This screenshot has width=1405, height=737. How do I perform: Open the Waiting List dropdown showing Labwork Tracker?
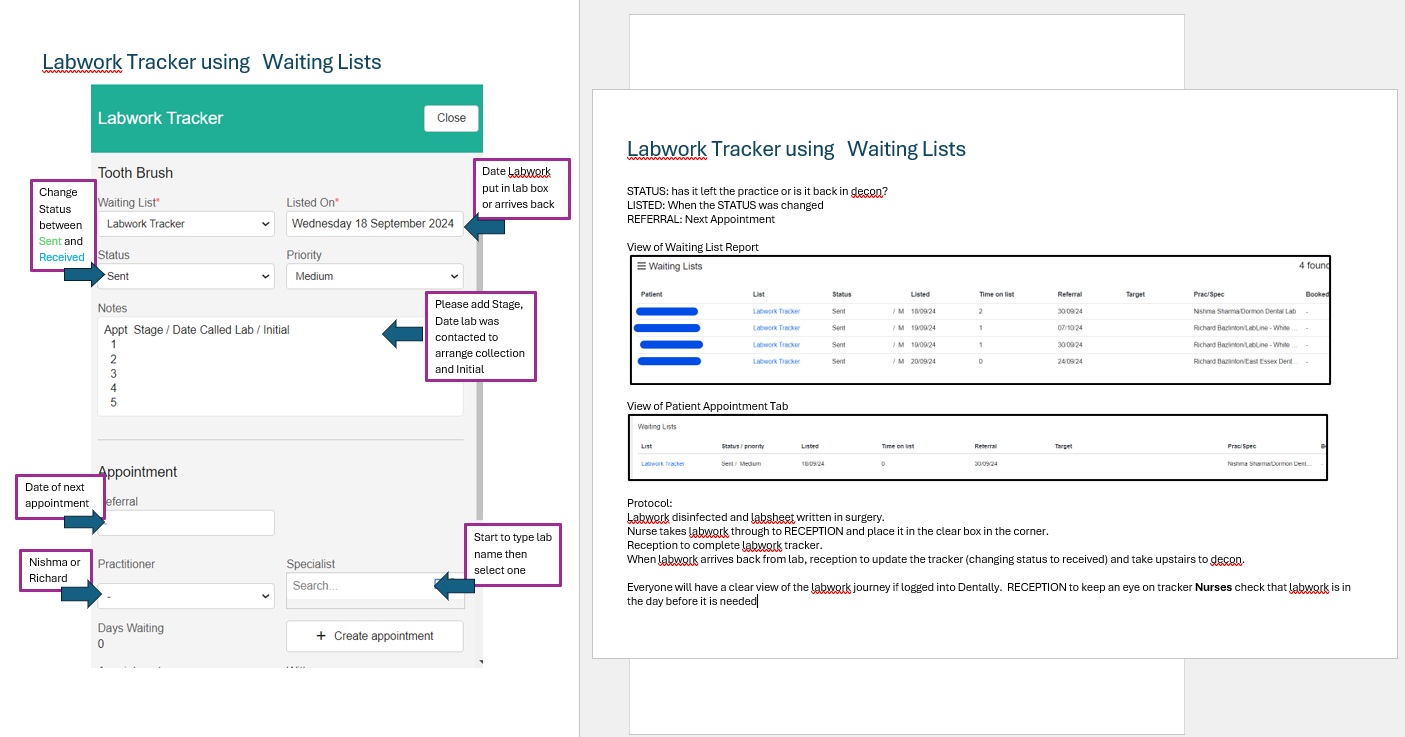186,224
